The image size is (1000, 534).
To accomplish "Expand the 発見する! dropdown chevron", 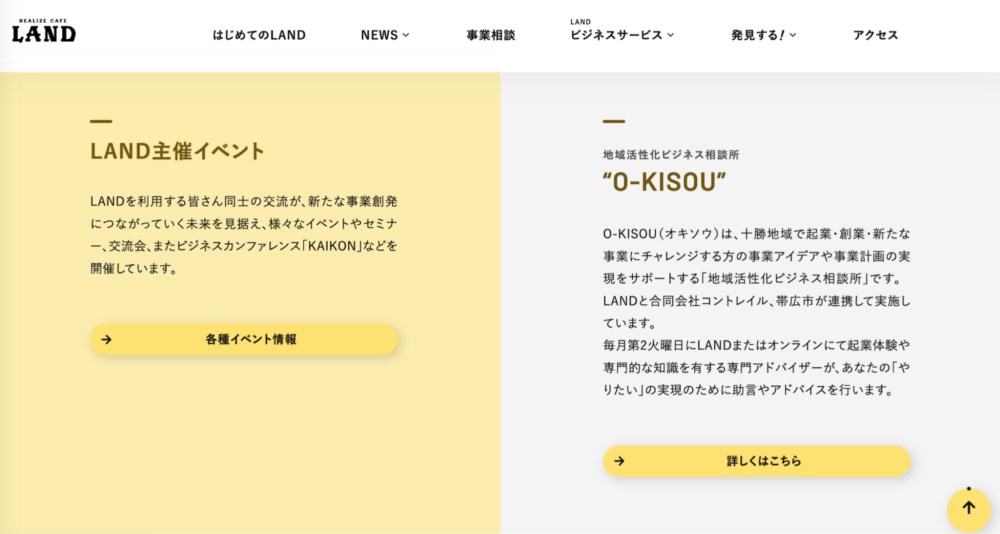I will [x=793, y=35].
